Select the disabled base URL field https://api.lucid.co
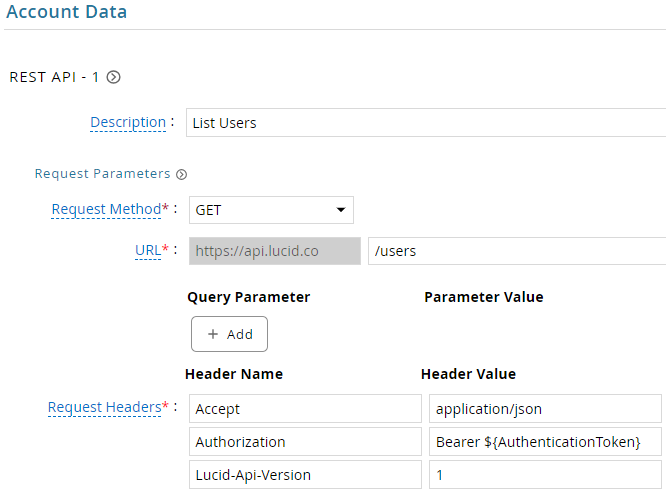The width and height of the screenshot is (666, 492). point(275,251)
